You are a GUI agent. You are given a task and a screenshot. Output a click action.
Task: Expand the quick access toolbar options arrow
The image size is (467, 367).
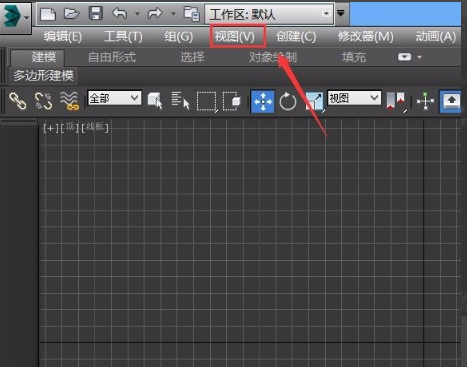341,13
